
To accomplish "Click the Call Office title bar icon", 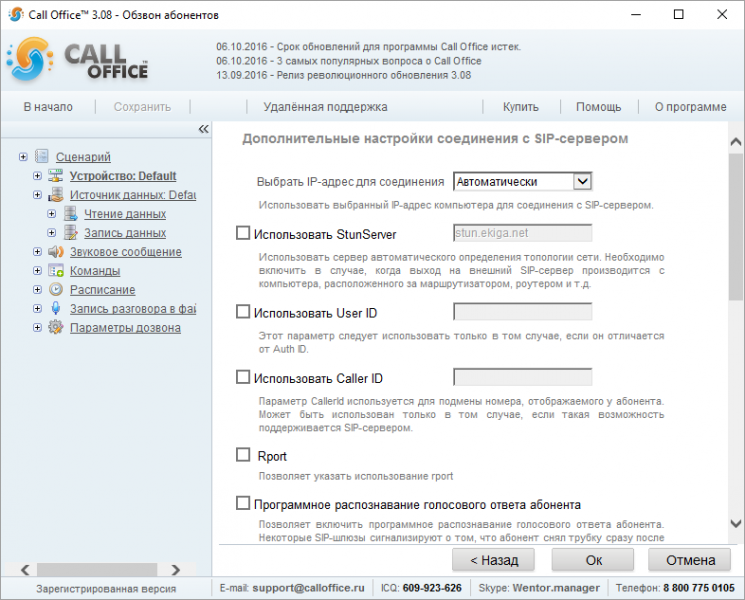I will pos(16,15).
